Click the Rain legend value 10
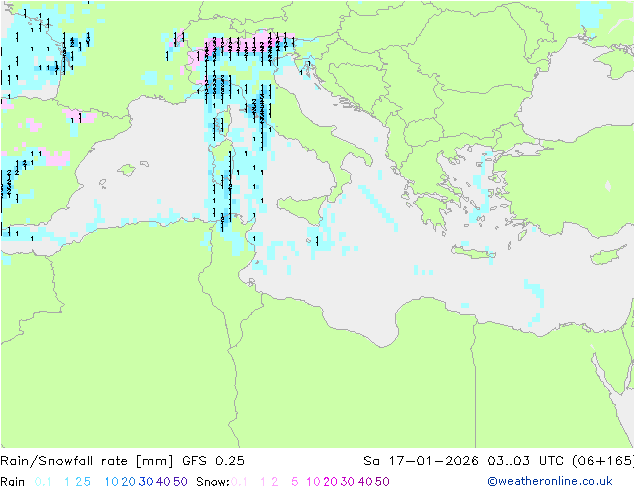Image resolution: width=634 pixels, height=490 pixels. click(x=112, y=482)
